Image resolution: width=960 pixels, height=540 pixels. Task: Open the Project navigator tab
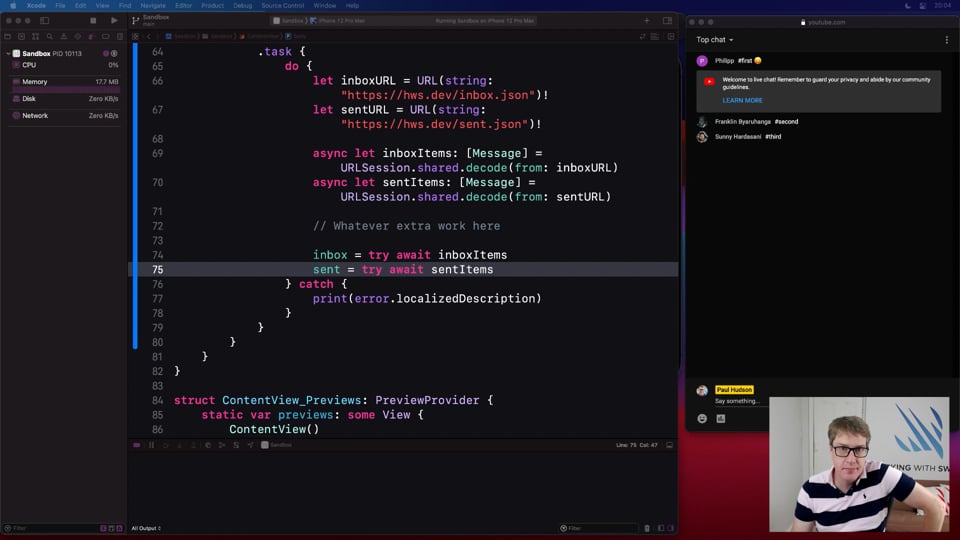point(7,37)
